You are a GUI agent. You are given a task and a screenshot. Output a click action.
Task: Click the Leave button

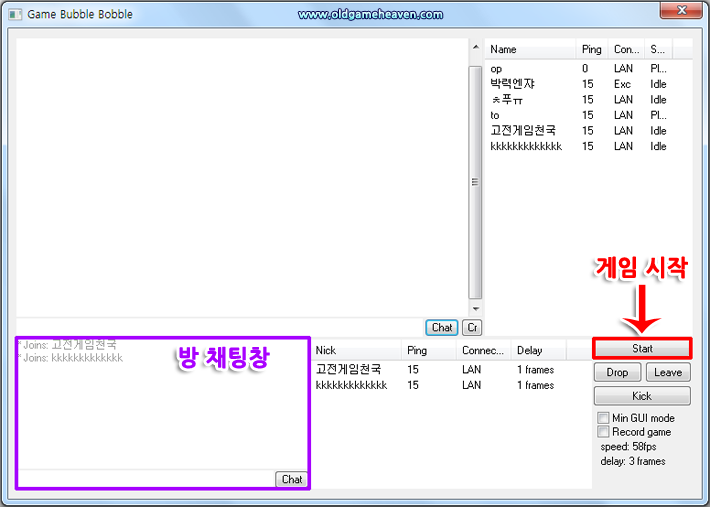pyautogui.click(x=668, y=372)
